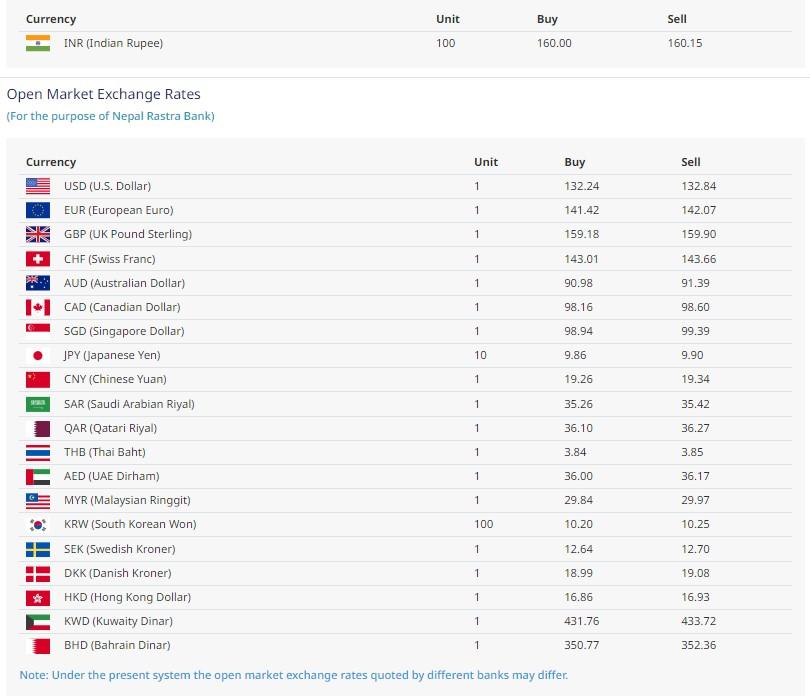Select the 'BHD (Bahrain Dinar)' row label
This screenshot has height=696, width=810.
coord(117,645)
